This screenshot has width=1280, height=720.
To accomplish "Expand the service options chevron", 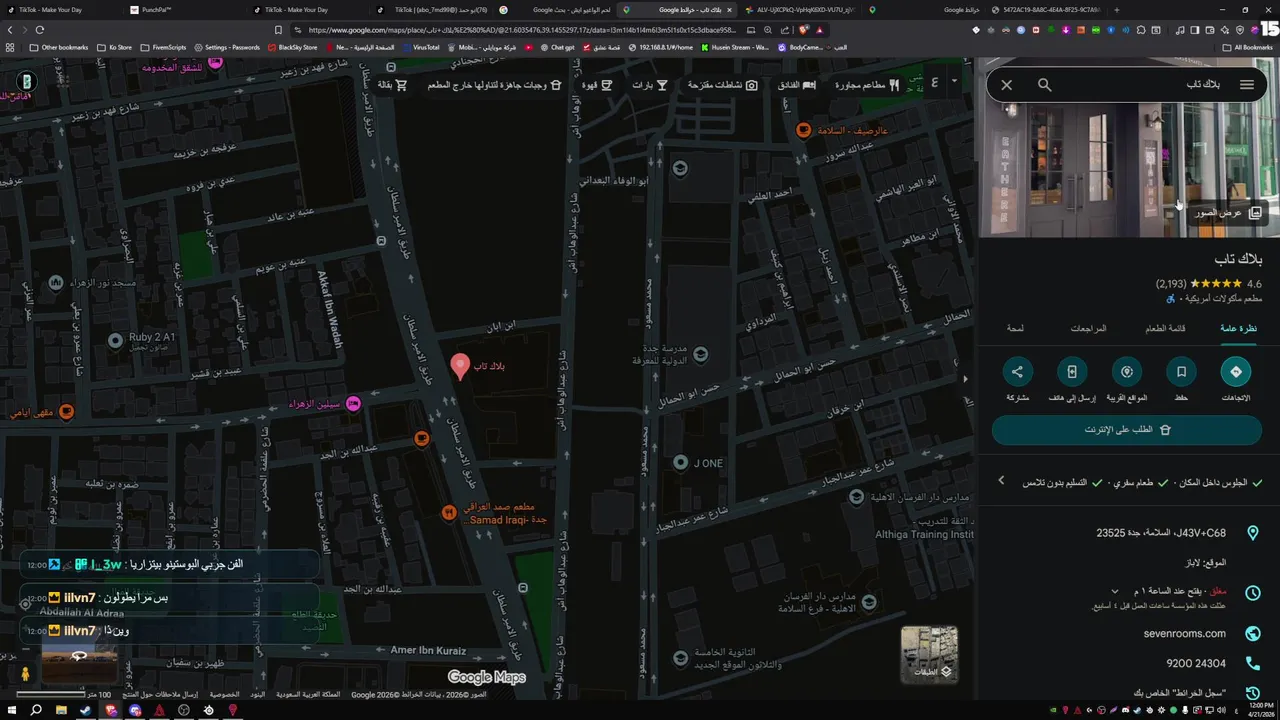I will click(x=1001, y=482).
